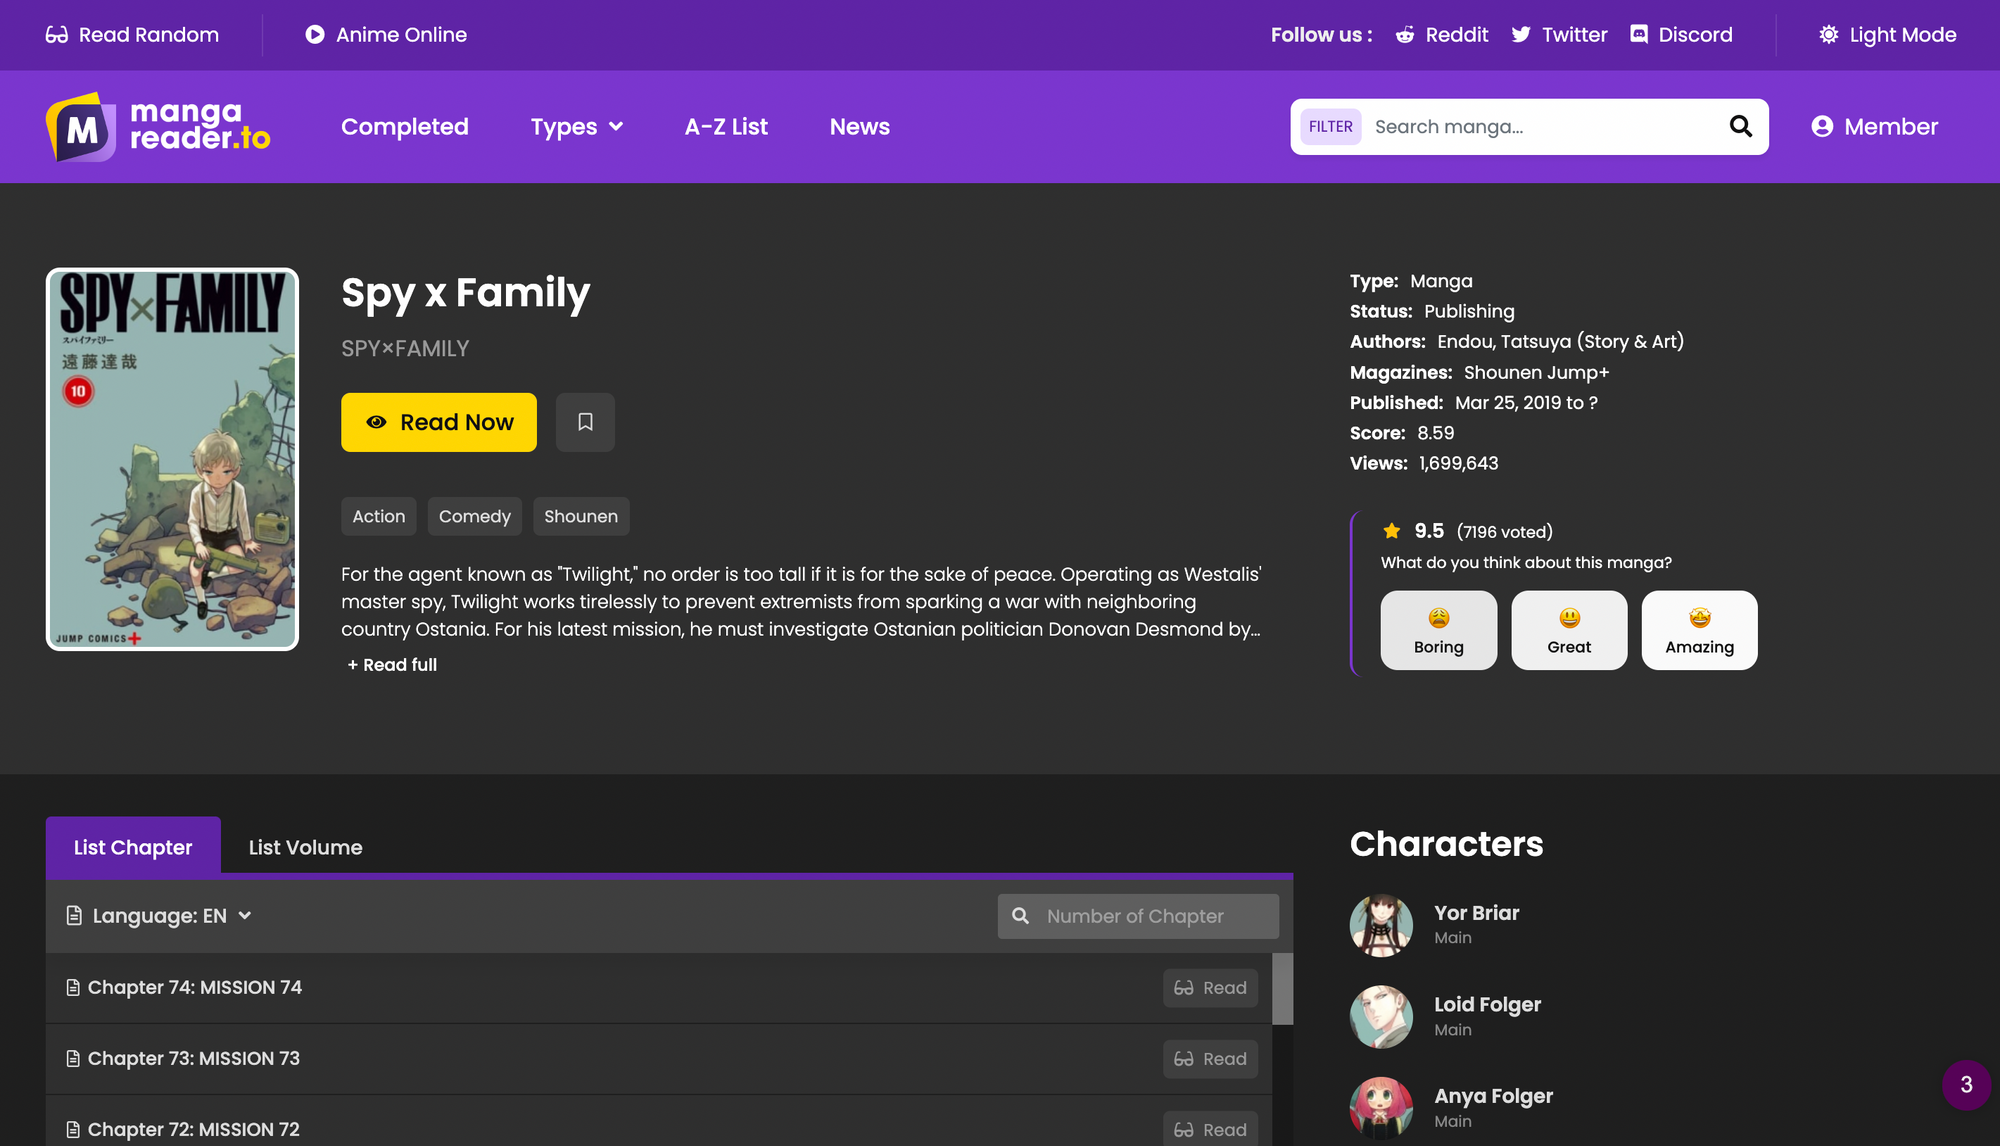Switch to the List Volume tab

click(x=306, y=847)
